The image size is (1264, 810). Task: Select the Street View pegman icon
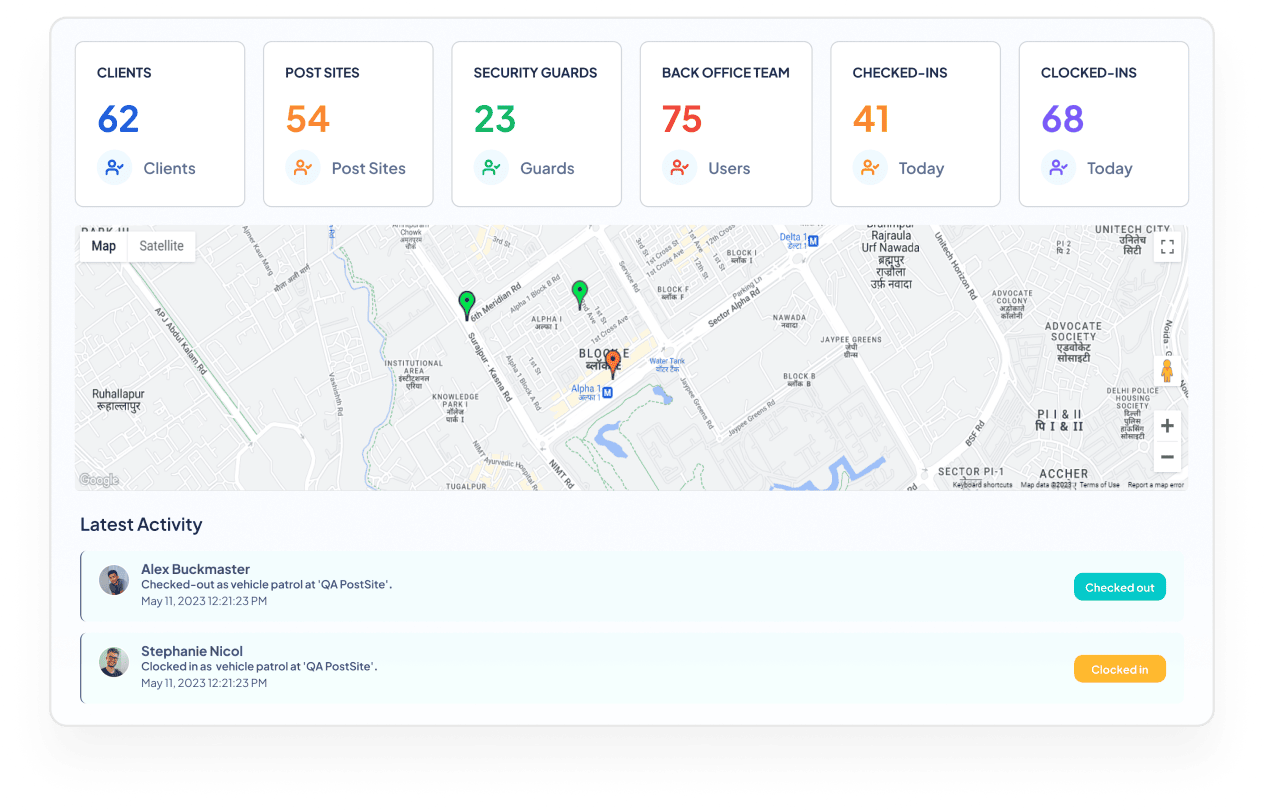1166,371
